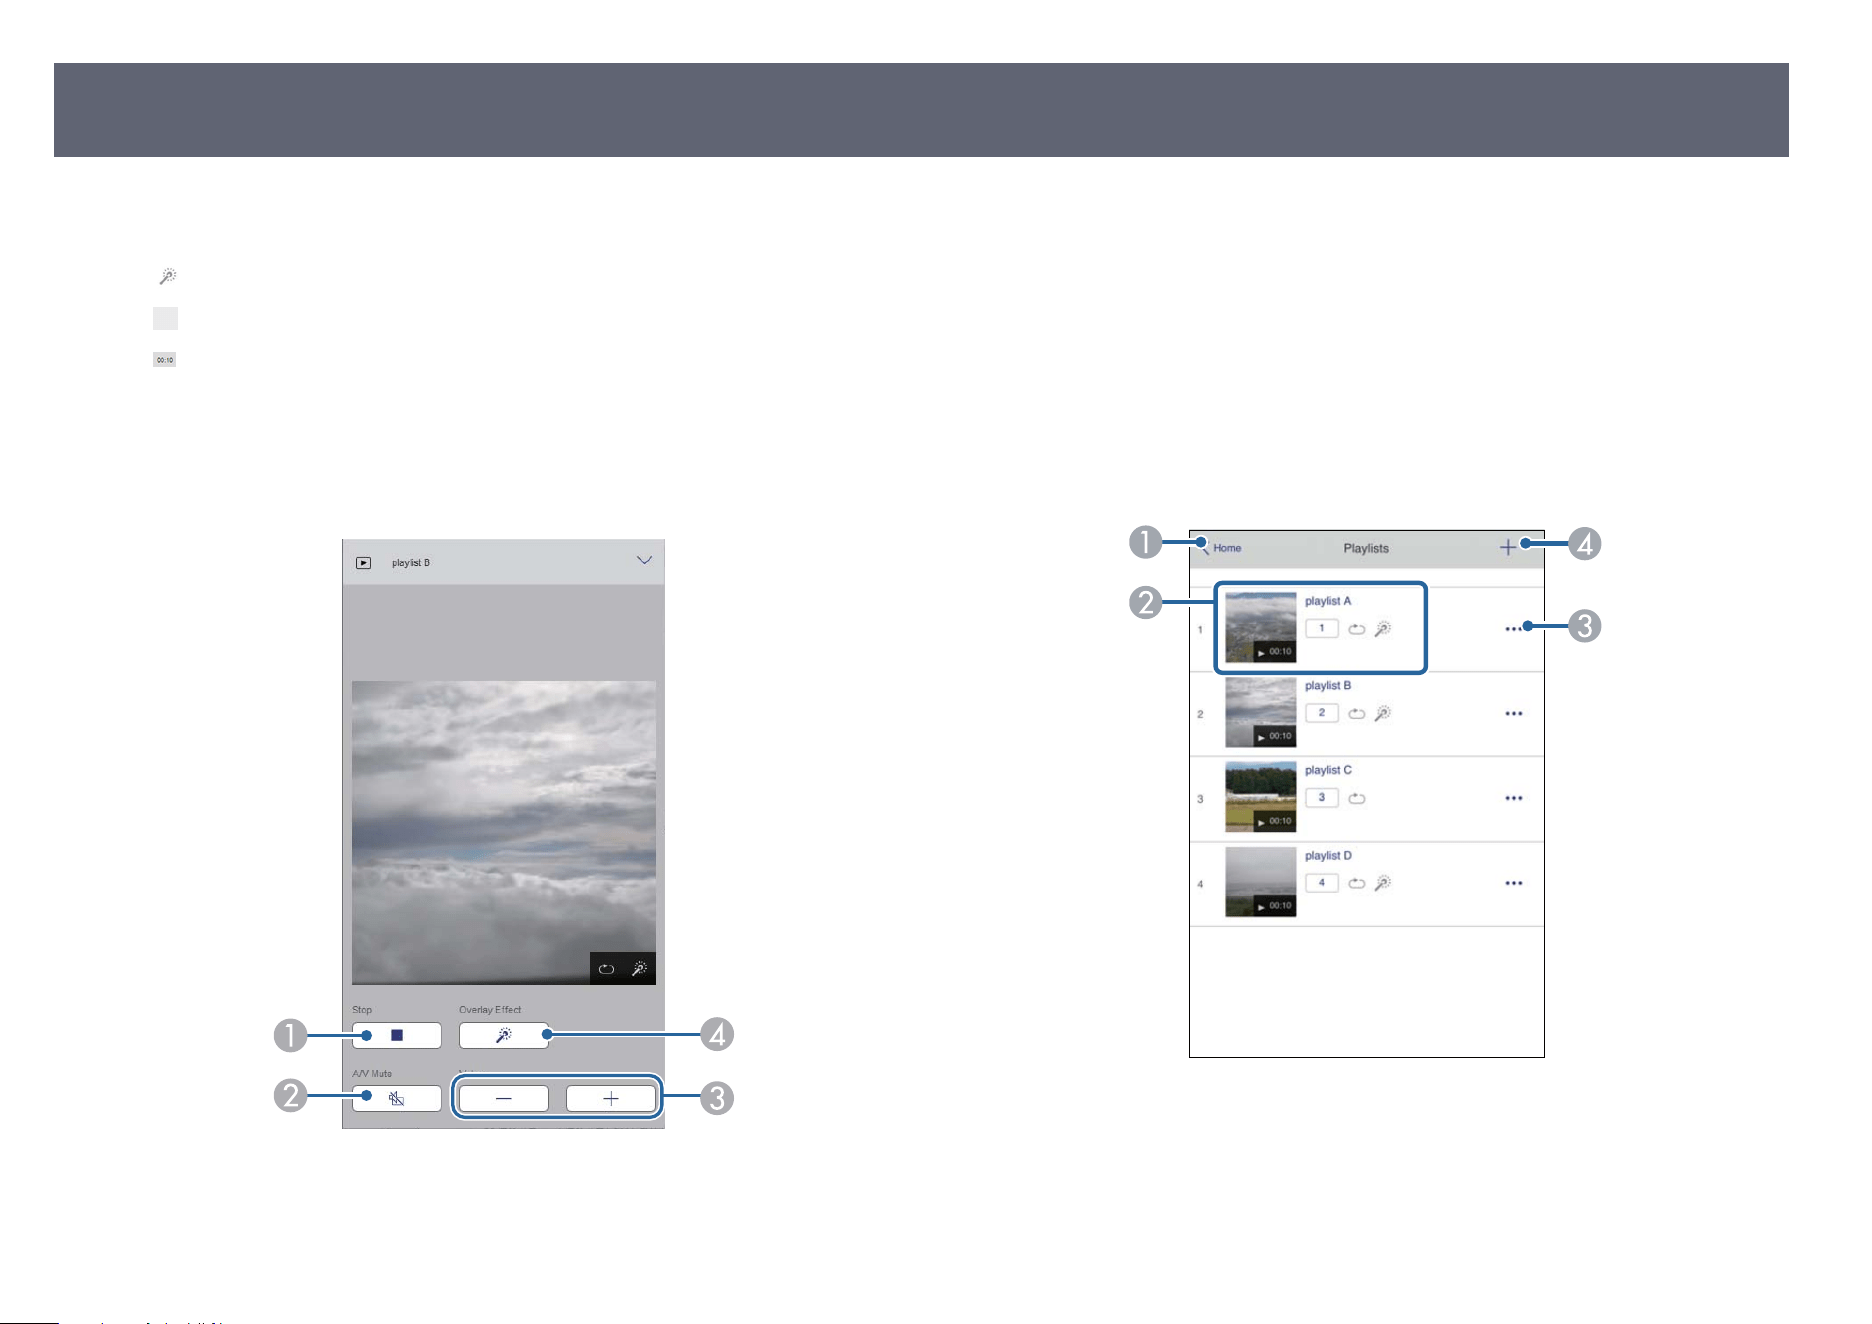Open the Overlay Effect button

(504, 1035)
